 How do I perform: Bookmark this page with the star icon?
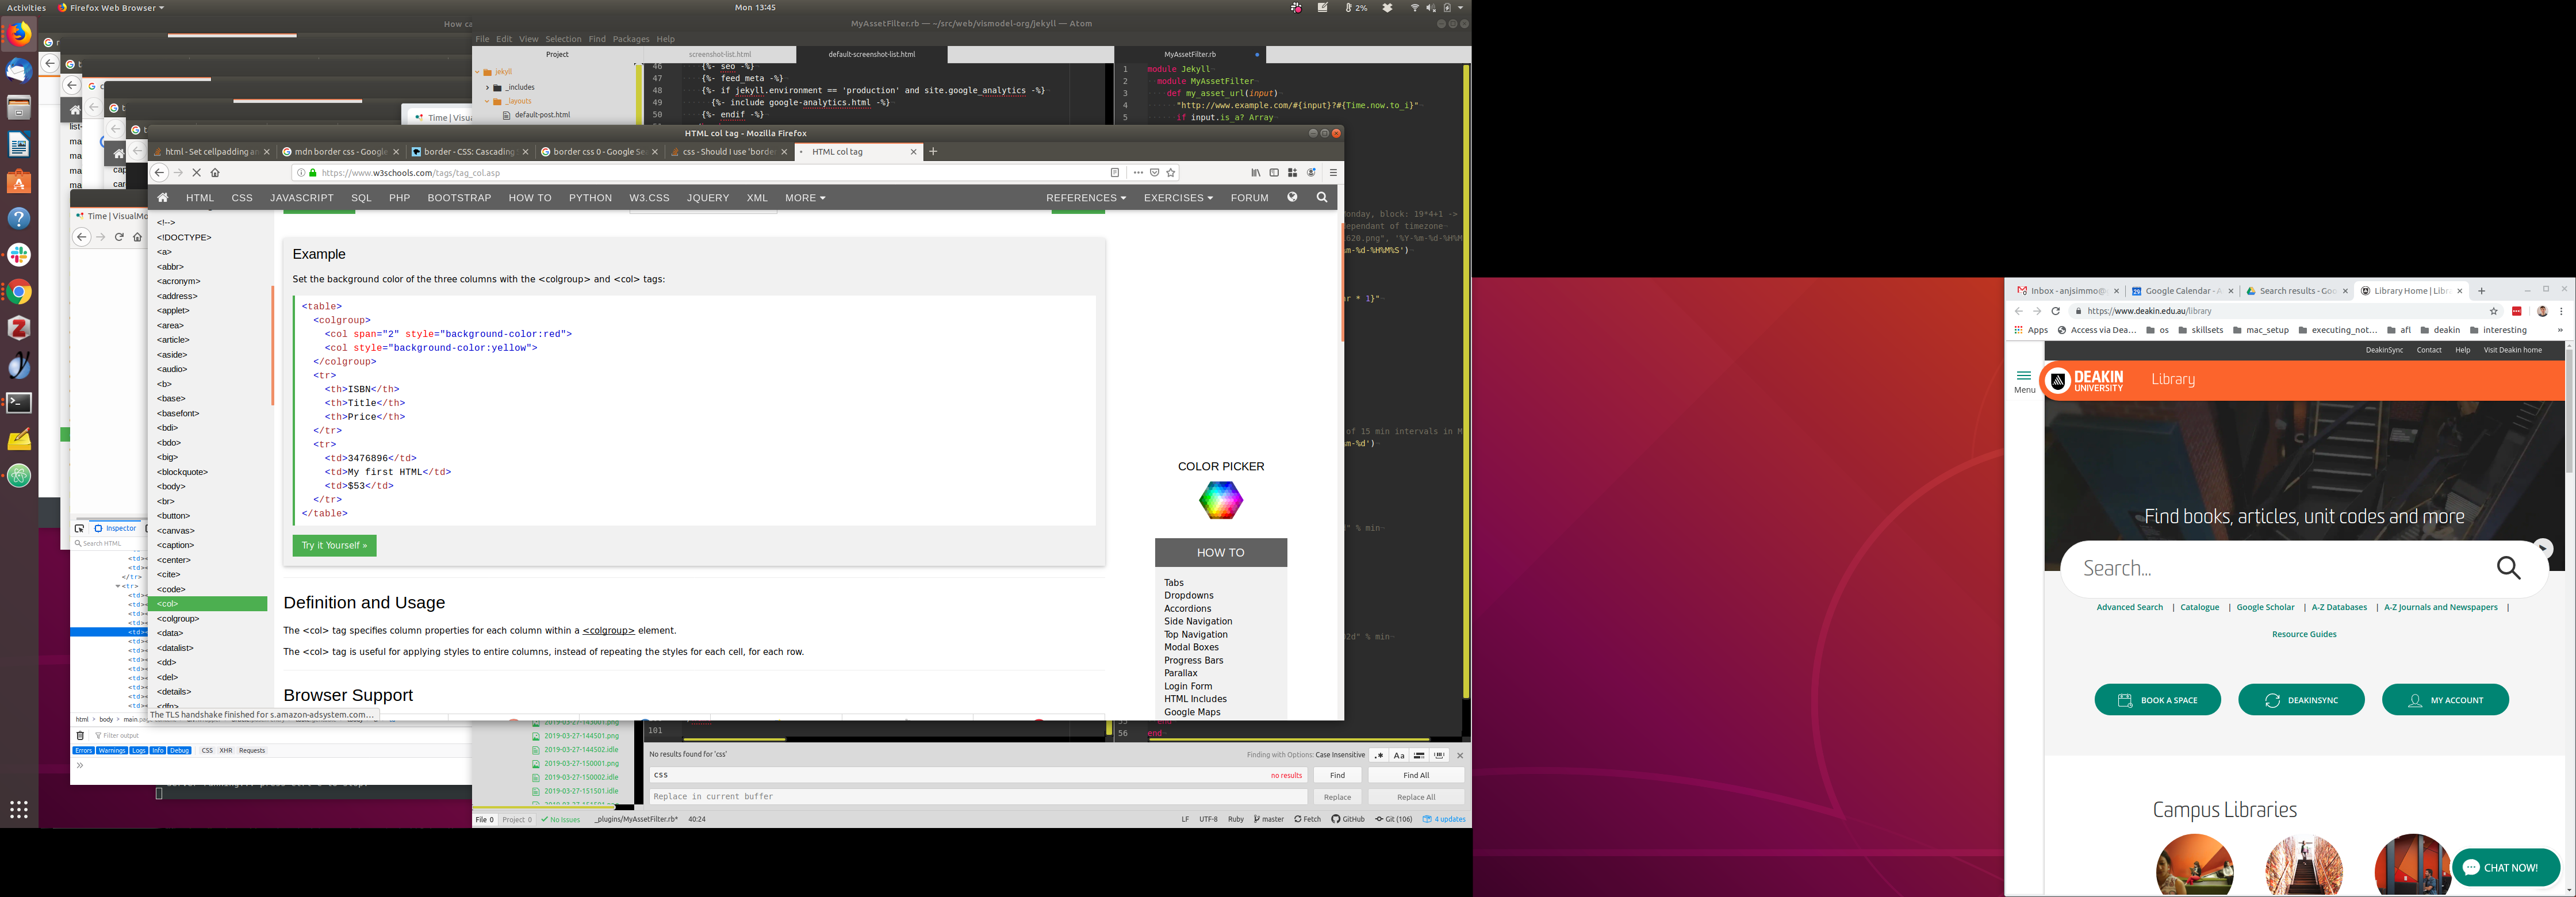(1171, 173)
